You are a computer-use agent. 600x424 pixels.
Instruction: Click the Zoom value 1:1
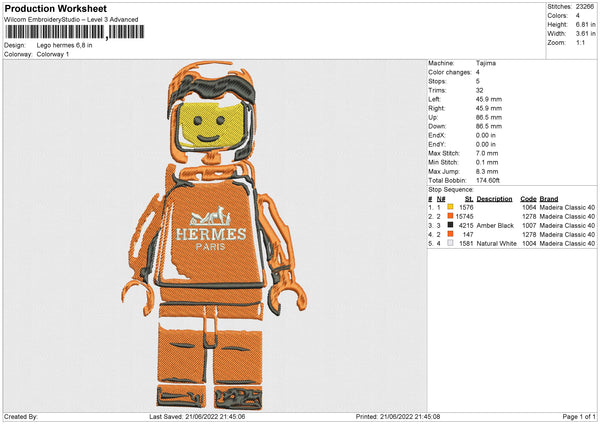tap(580, 42)
